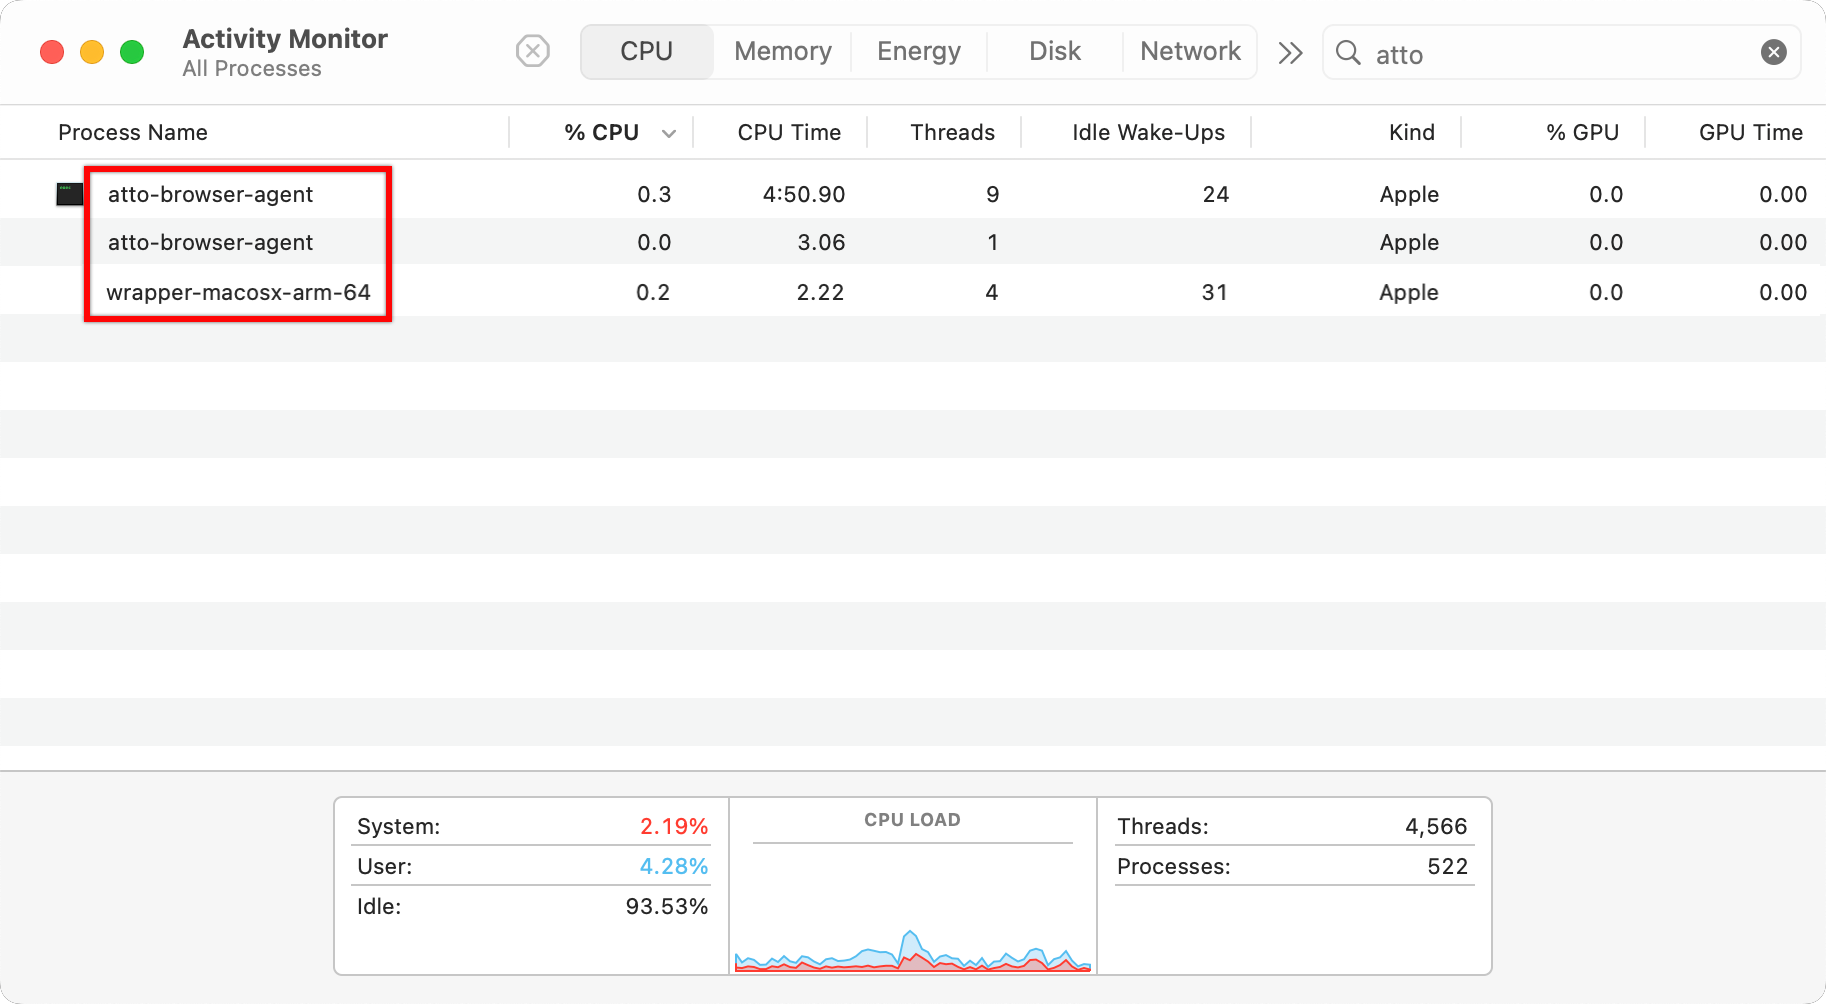Sort by Threads column header
The height and width of the screenshot is (1004, 1826).
click(952, 132)
